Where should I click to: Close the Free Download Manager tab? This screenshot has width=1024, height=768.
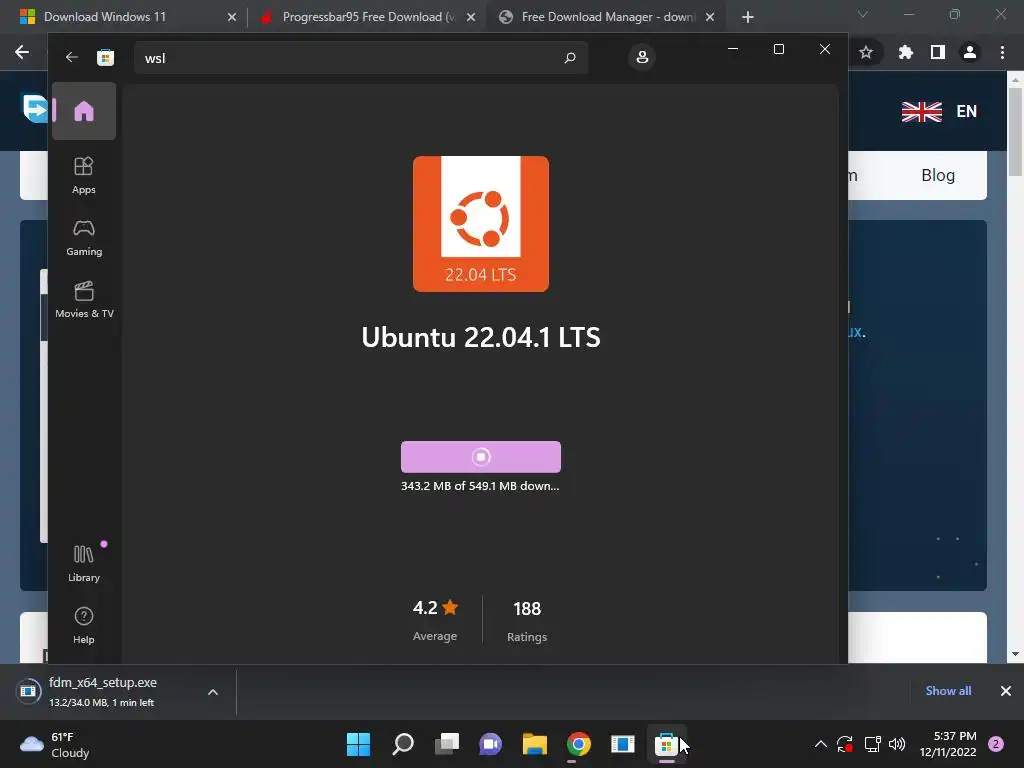click(x=710, y=17)
